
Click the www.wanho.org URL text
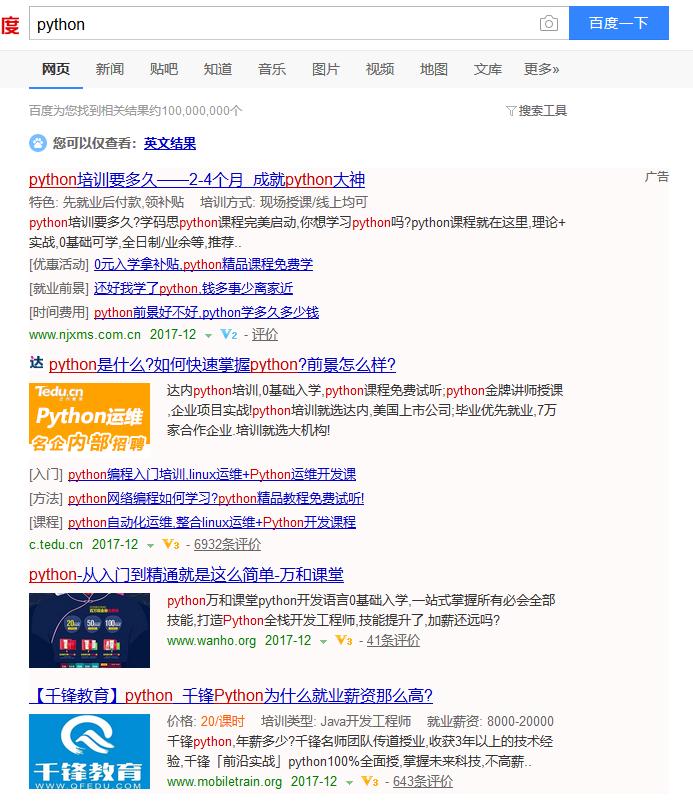click(x=212, y=640)
